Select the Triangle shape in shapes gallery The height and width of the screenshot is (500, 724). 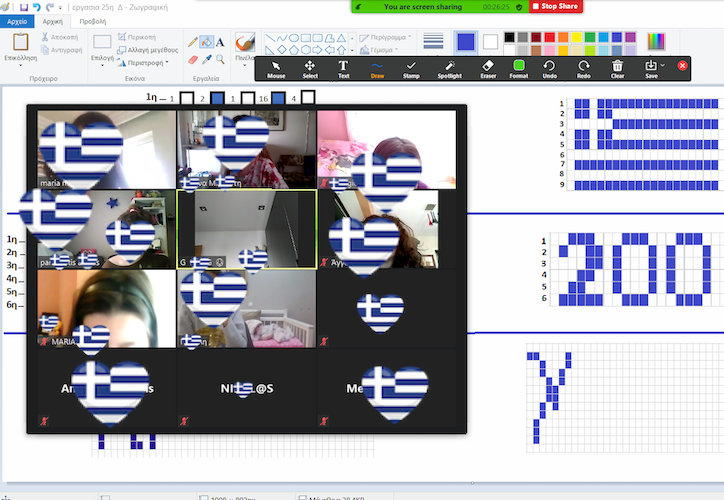[341, 38]
